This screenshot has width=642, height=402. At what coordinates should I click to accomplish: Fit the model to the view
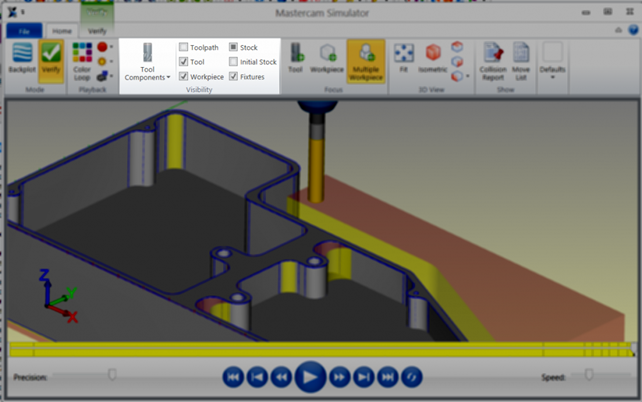(x=404, y=58)
